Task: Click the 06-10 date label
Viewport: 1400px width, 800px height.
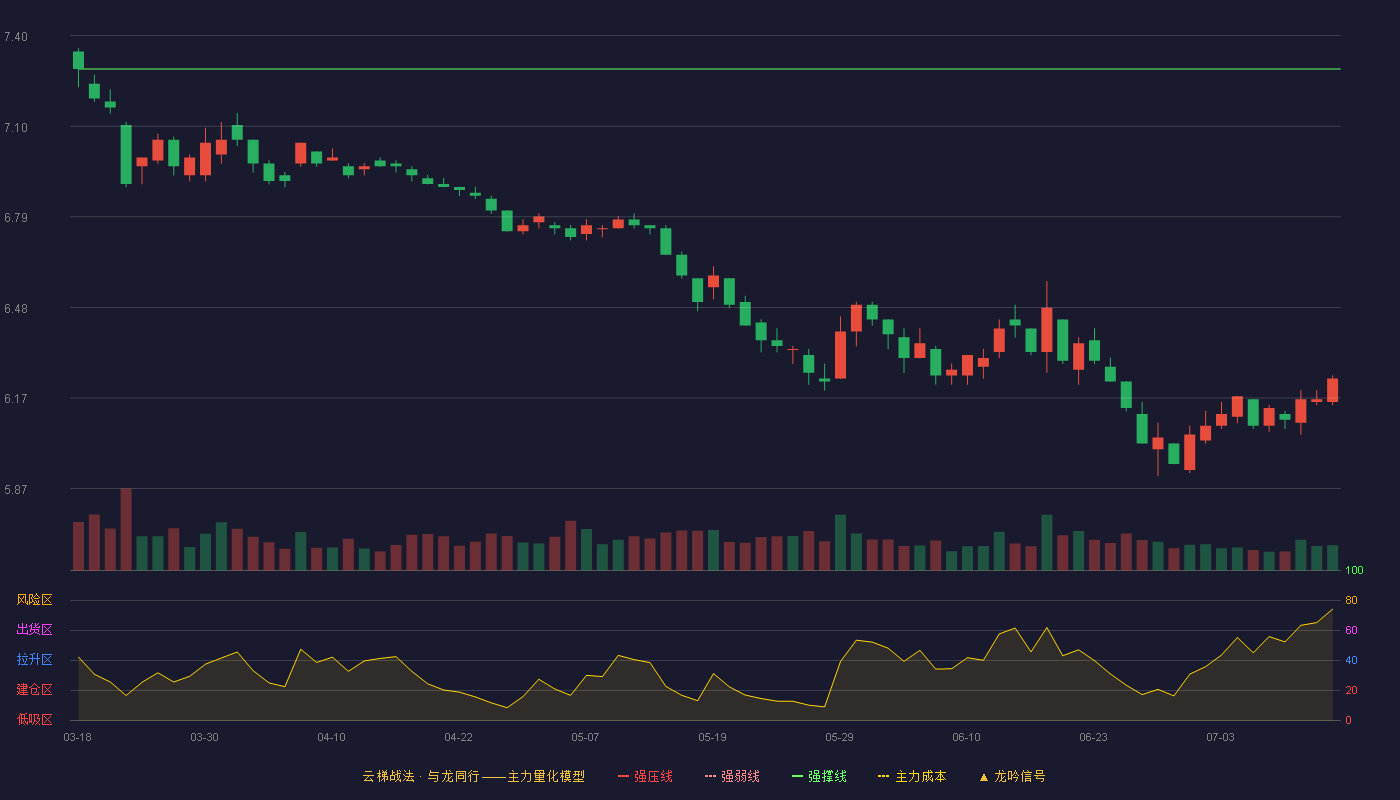Action: click(966, 737)
